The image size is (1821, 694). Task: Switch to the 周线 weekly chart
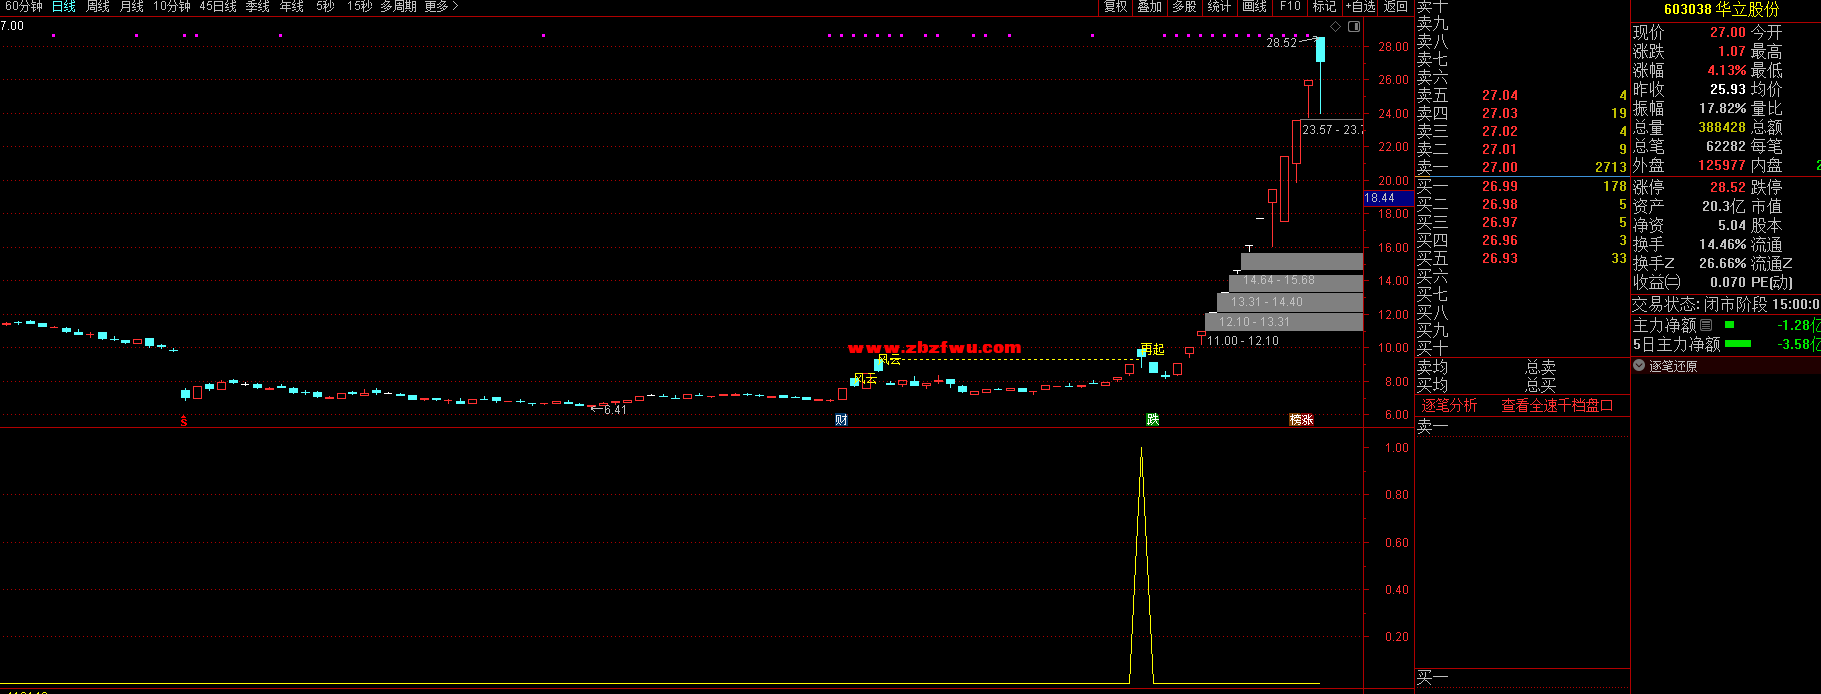[98, 7]
